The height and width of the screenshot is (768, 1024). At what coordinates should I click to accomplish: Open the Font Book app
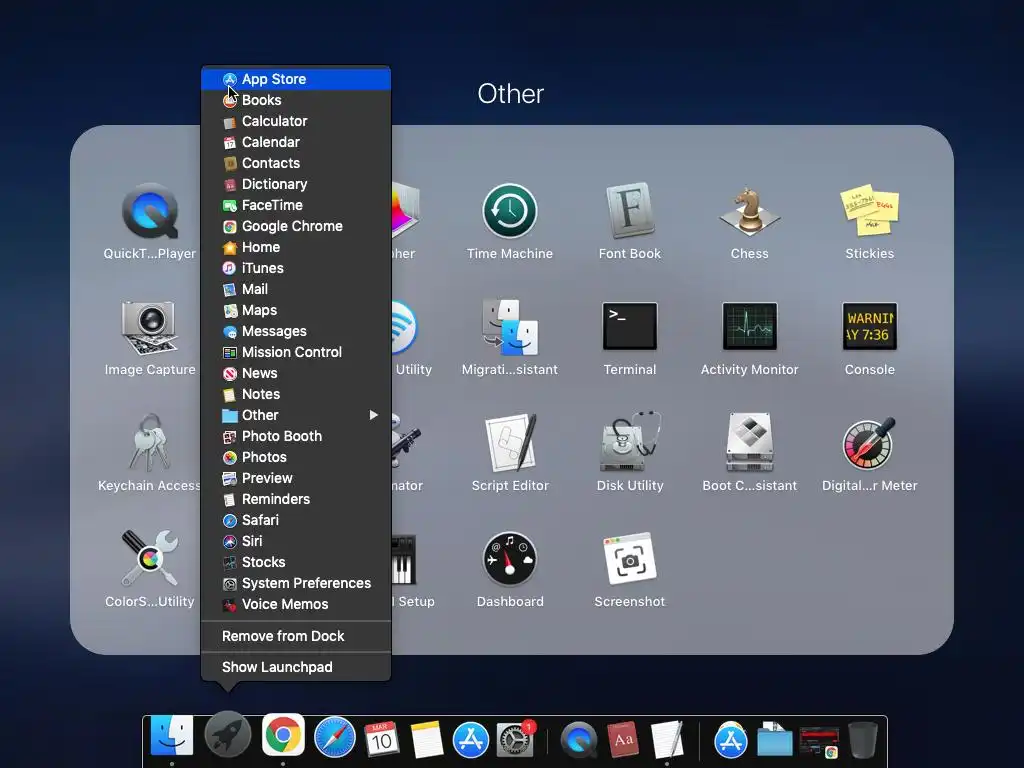(x=630, y=212)
